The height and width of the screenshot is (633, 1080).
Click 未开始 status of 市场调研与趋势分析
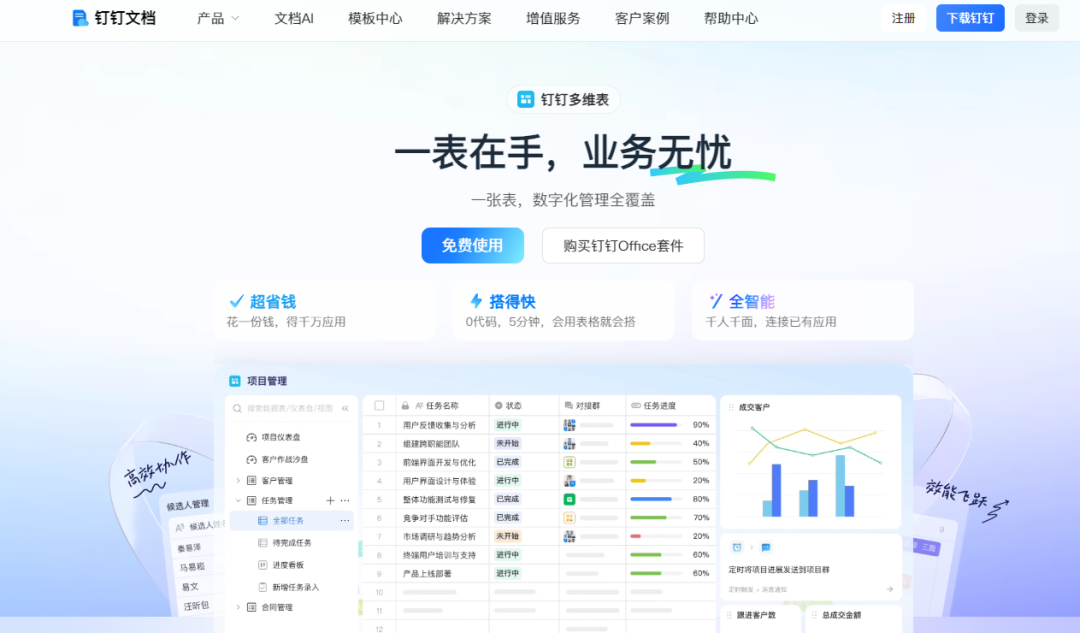click(508, 537)
